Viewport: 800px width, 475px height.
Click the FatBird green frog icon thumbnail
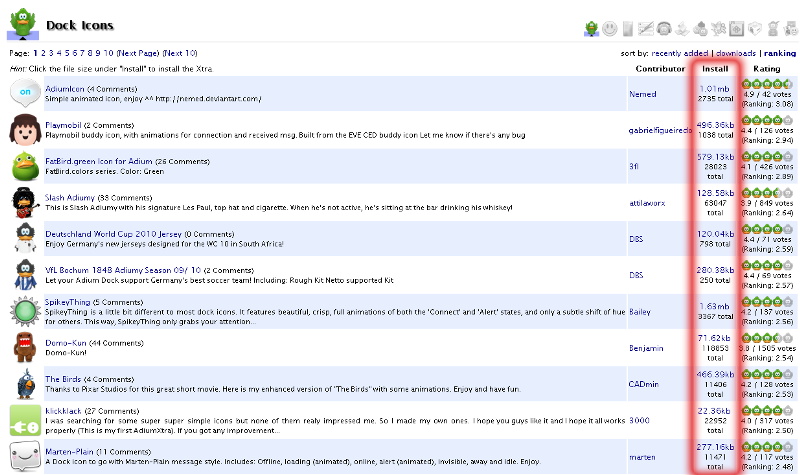click(24, 165)
